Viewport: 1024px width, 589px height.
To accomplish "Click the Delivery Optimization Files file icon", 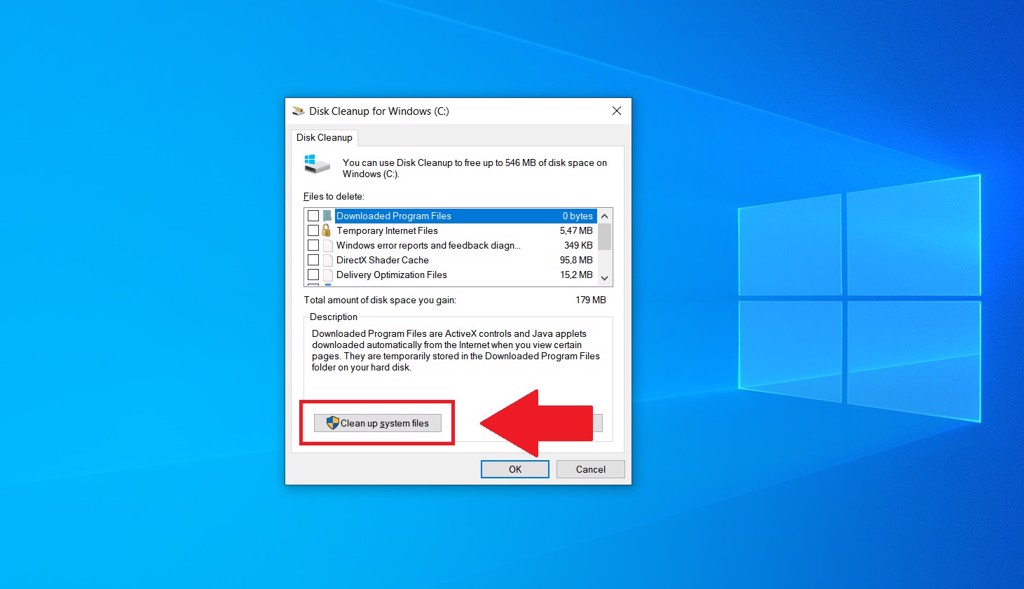I will pyautogui.click(x=327, y=275).
